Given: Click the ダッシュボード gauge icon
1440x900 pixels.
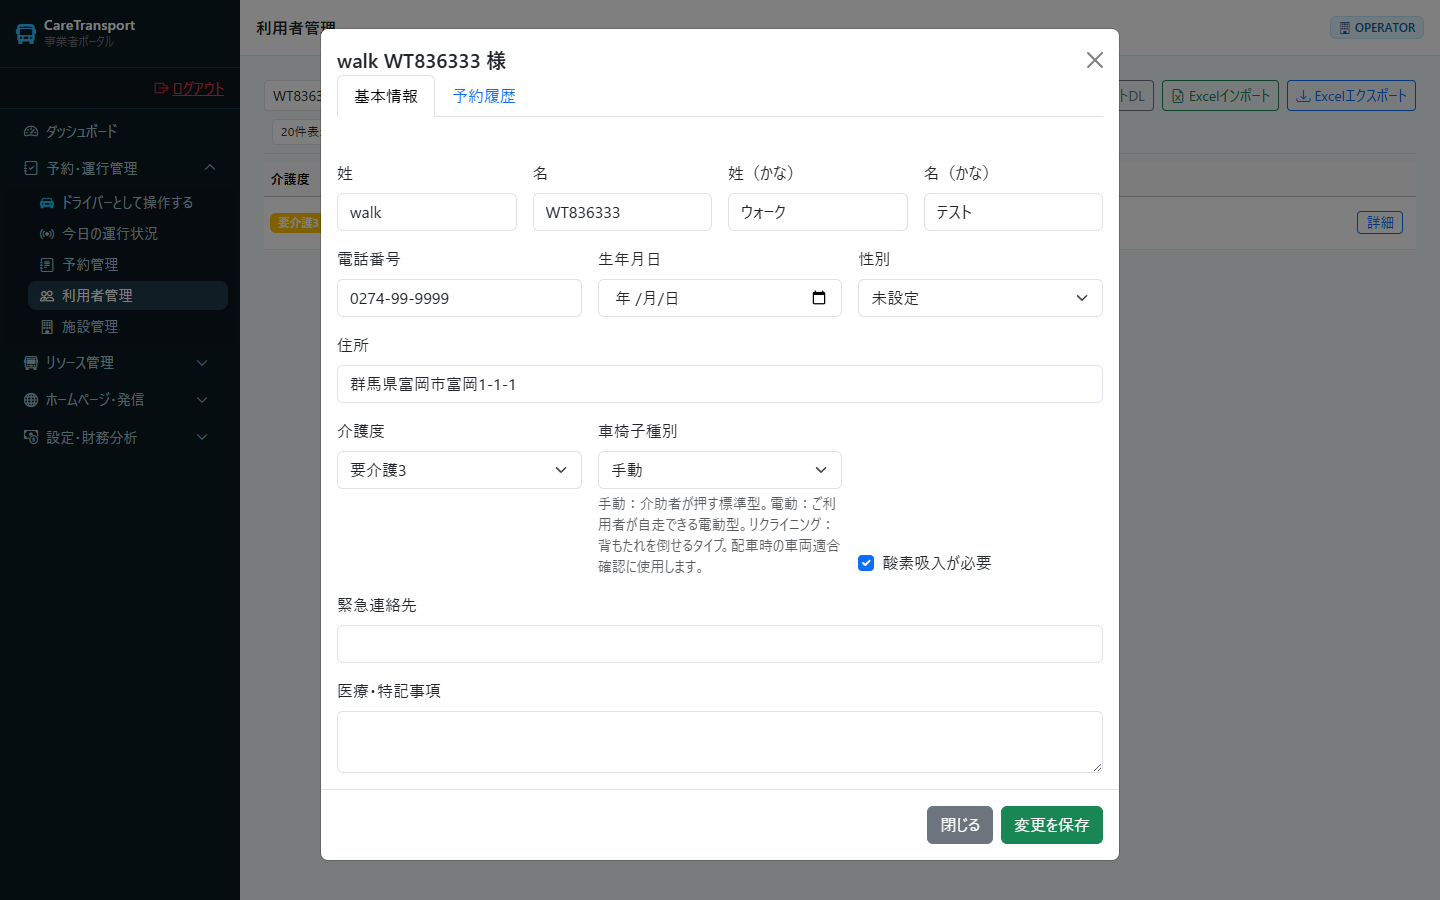Looking at the screenshot, I should click(x=31, y=131).
